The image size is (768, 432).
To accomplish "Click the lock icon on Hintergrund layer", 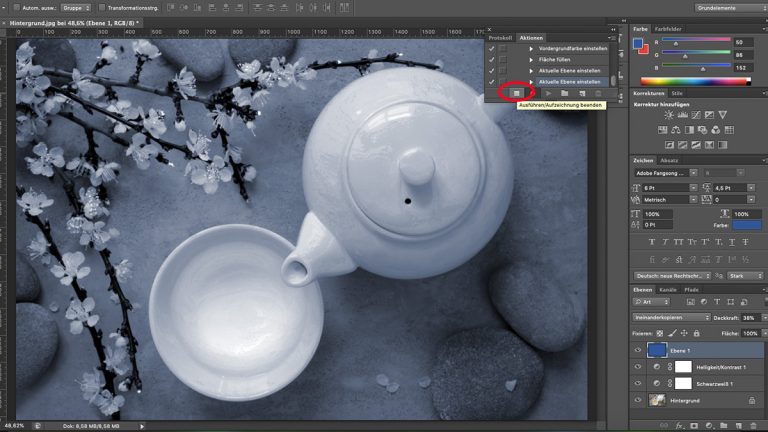I will coord(751,400).
